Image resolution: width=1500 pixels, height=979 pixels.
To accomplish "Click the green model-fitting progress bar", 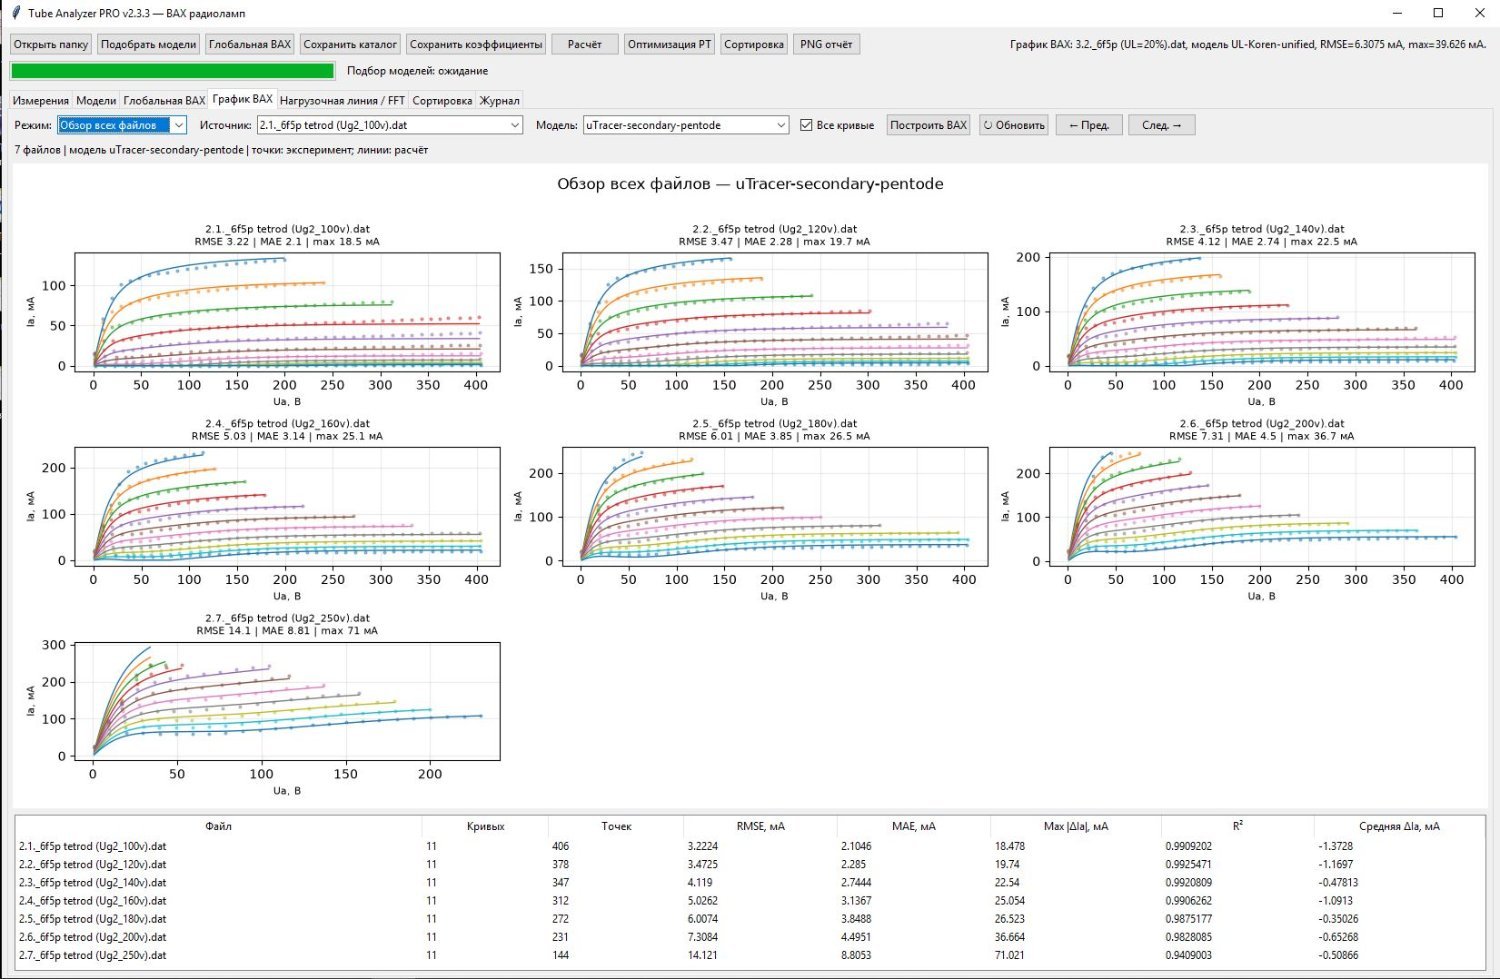I will tap(172, 71).
